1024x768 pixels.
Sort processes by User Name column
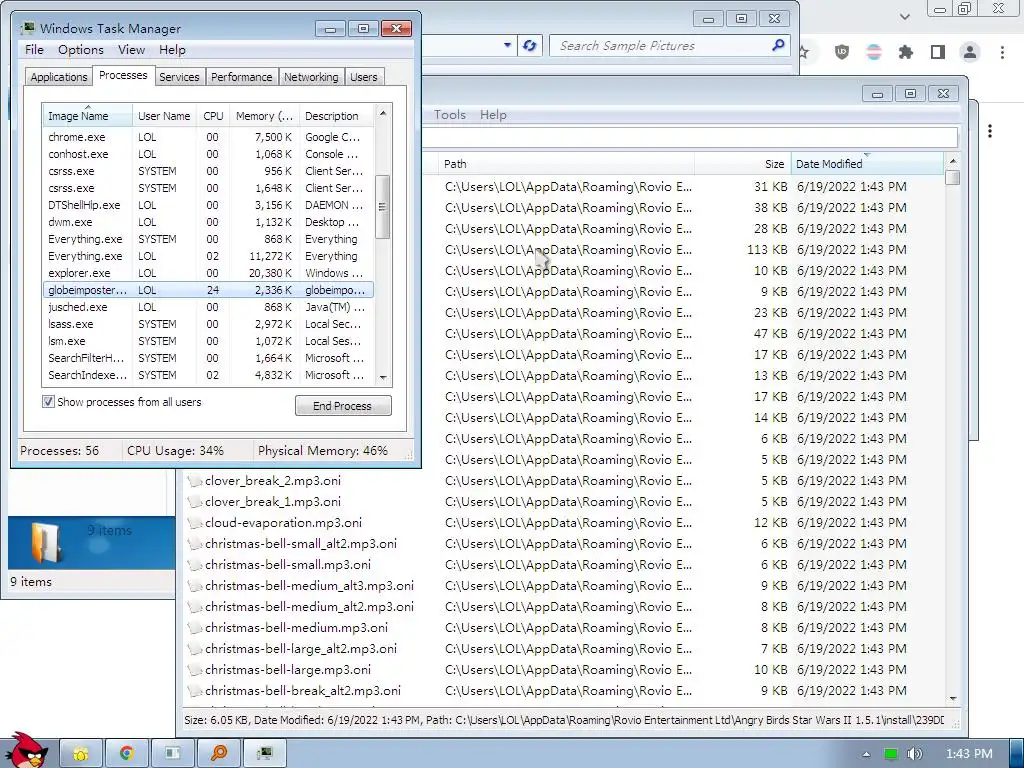164,116
